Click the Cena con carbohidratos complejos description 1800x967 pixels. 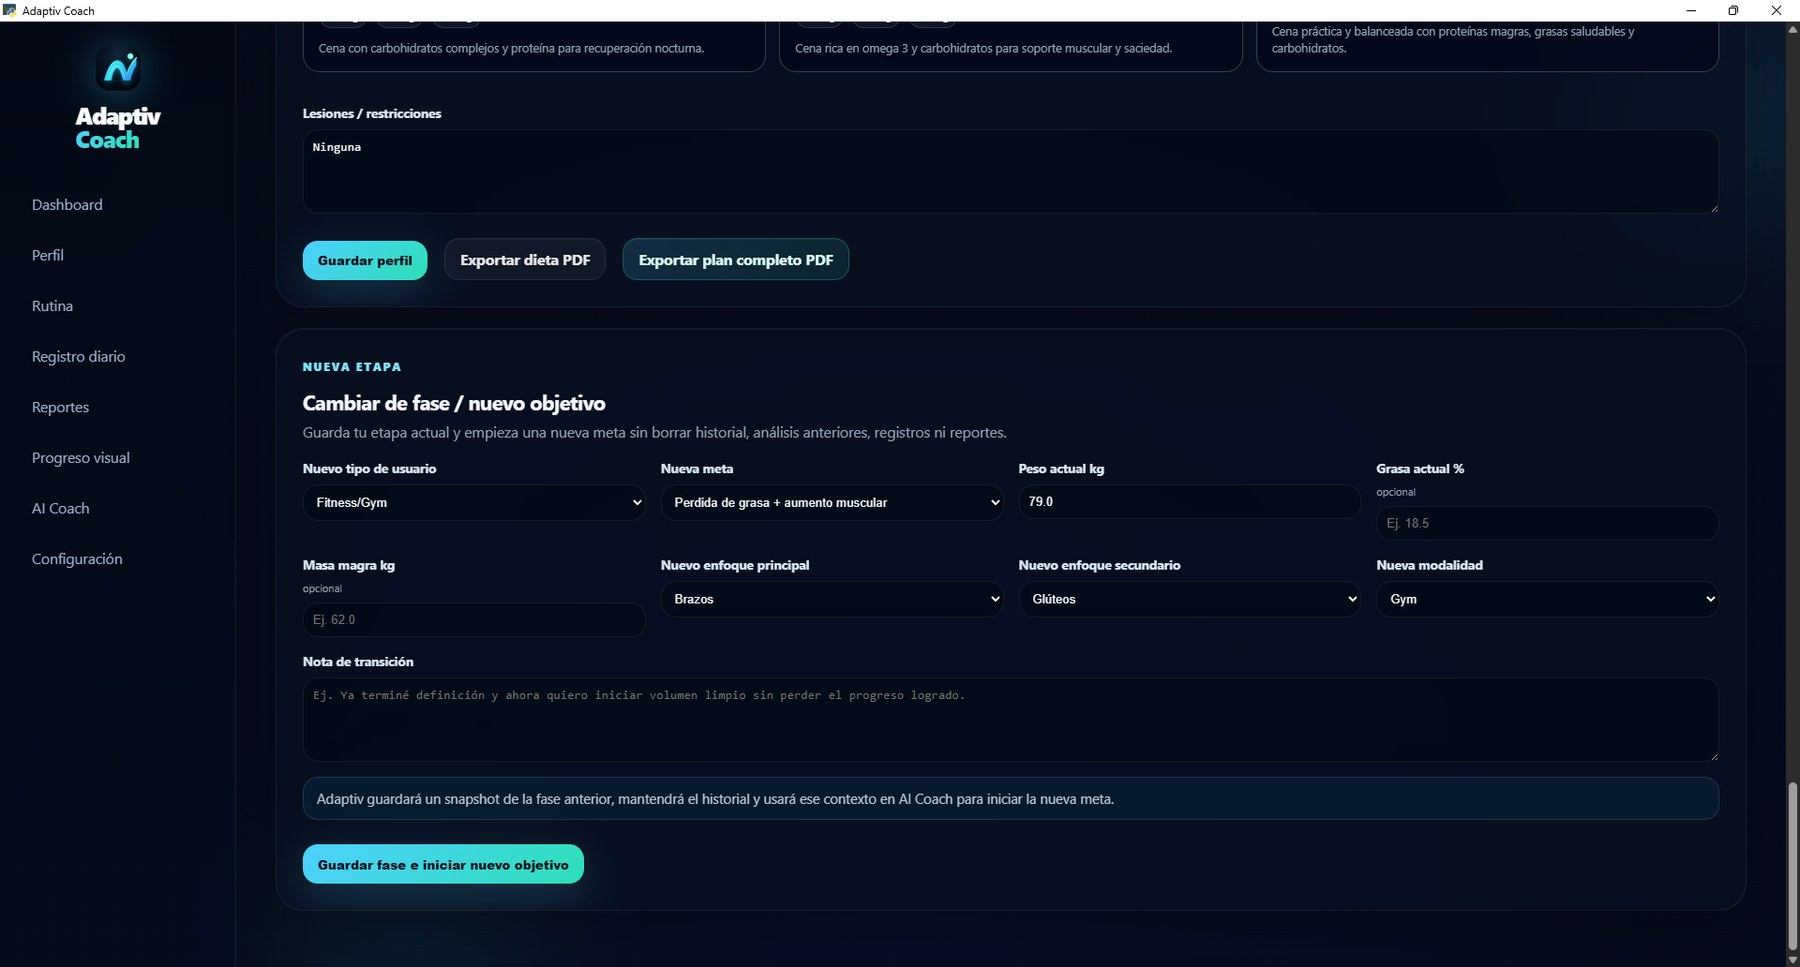coord(511,48)
